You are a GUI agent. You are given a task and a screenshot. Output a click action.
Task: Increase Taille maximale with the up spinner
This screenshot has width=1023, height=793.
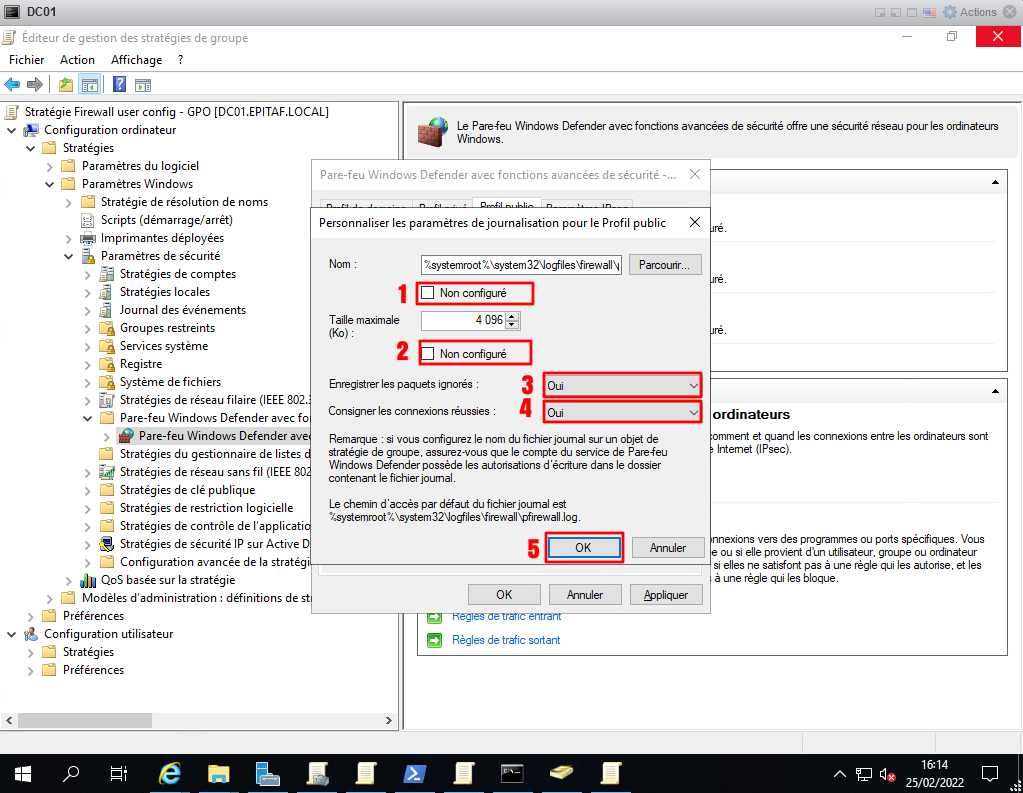point(513,316)
